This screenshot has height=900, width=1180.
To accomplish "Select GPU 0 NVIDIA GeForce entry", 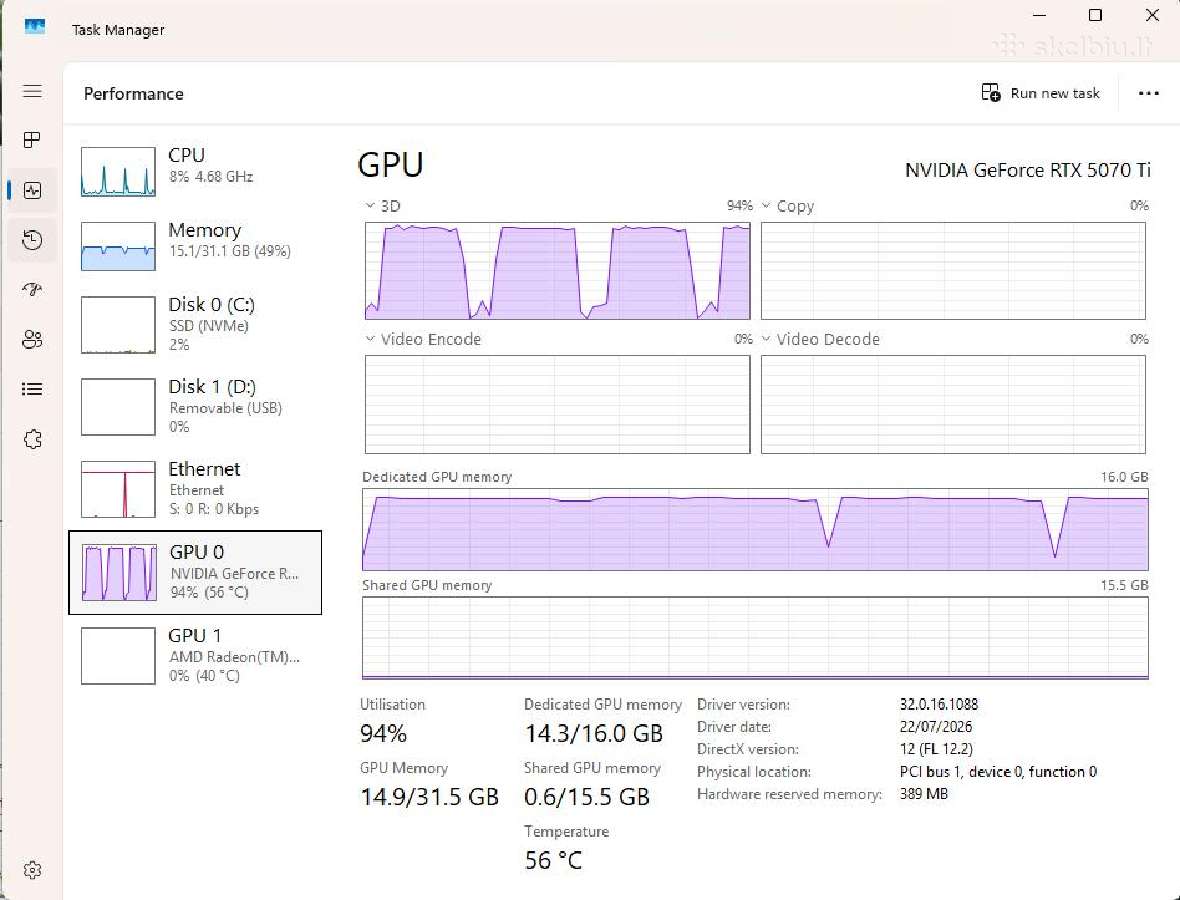I will coord(195,573).
